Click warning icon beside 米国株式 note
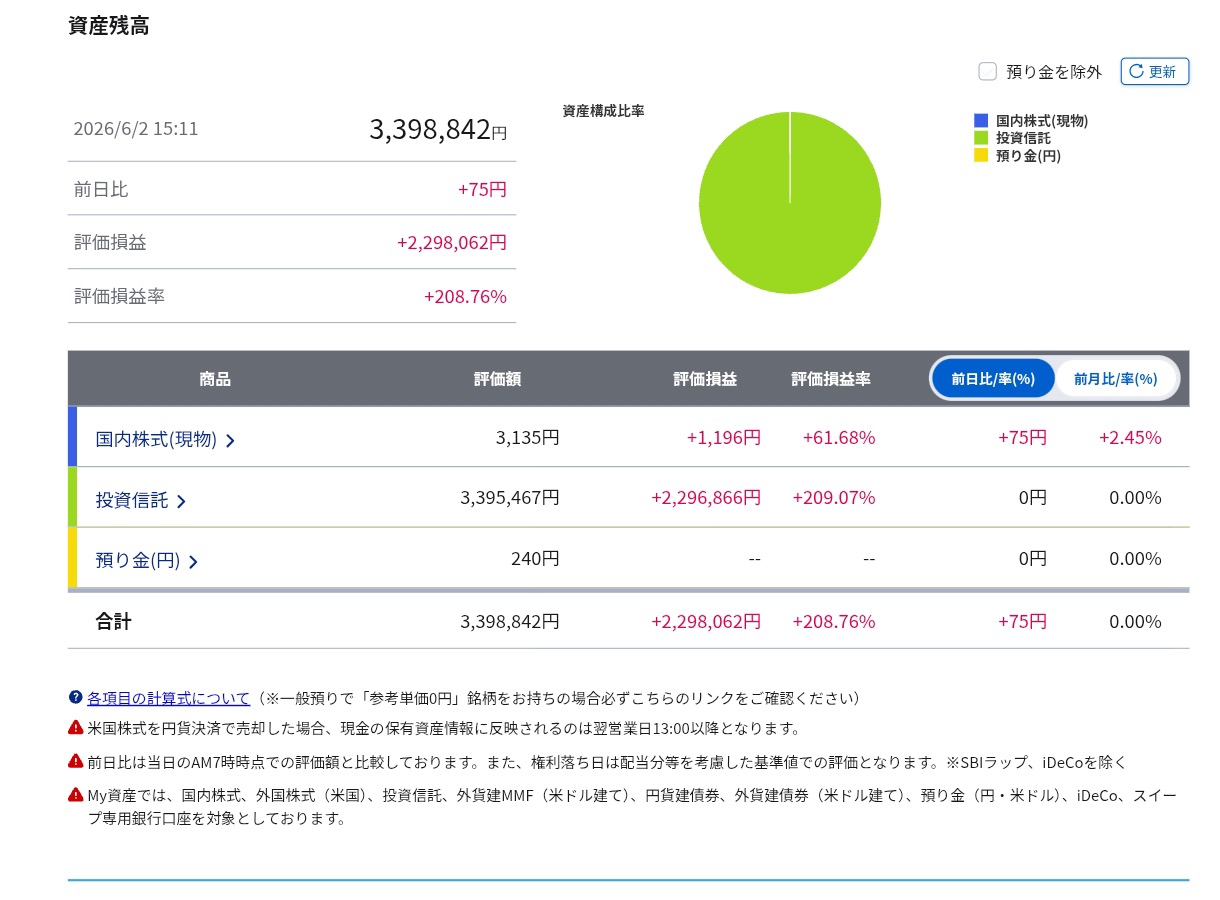The height and width of the screenshot is (900, 1220). (x=75, y=727)
